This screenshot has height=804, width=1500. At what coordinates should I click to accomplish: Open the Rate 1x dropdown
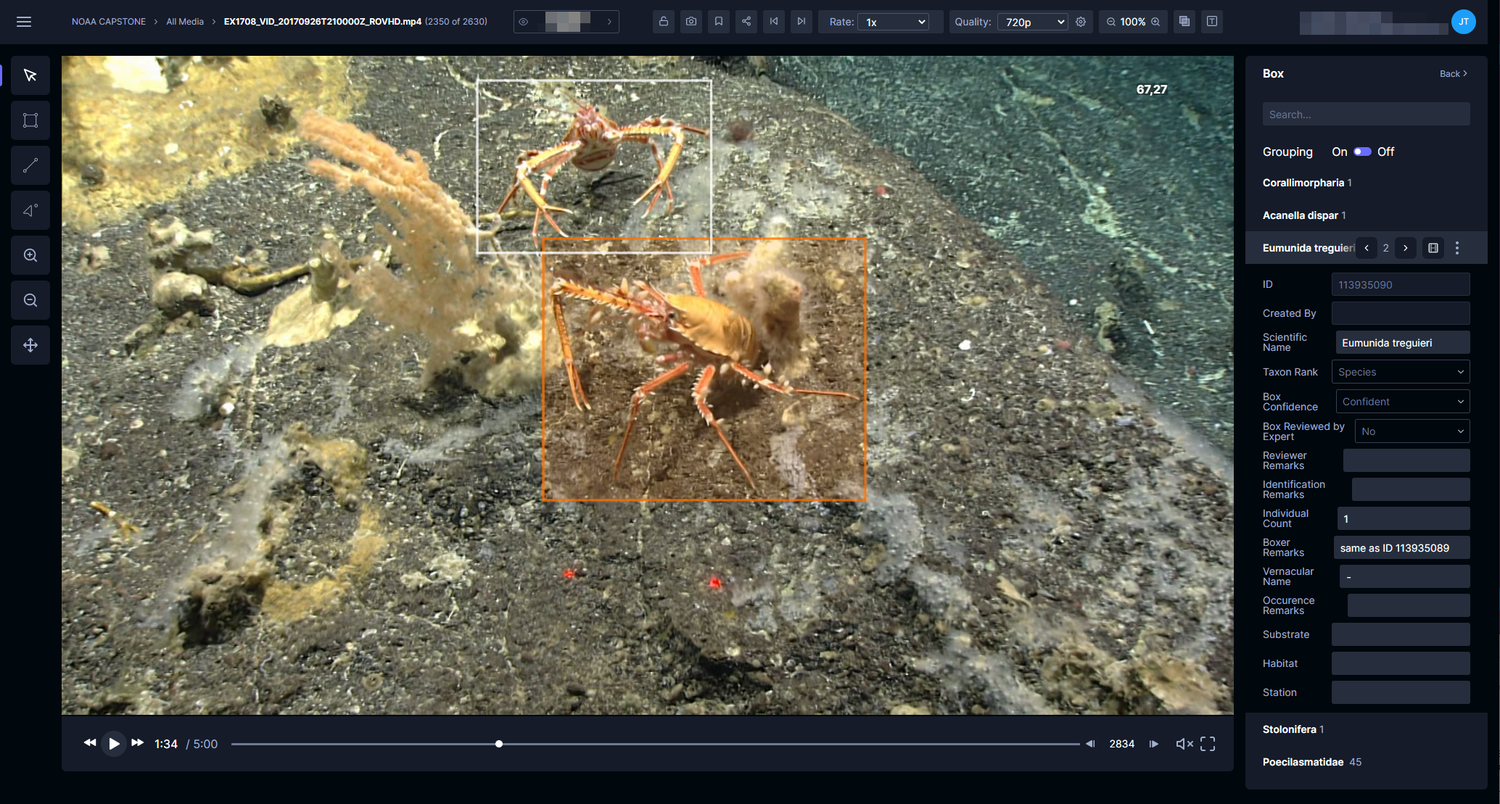tap(894, 21)
